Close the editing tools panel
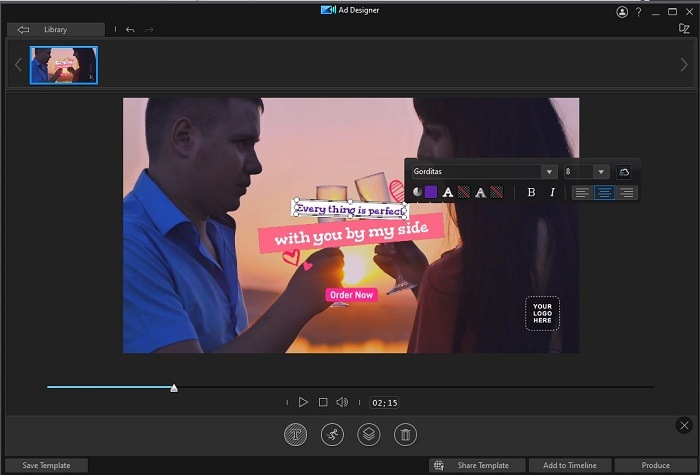This screenshot has width=700, height=475. 684,425
